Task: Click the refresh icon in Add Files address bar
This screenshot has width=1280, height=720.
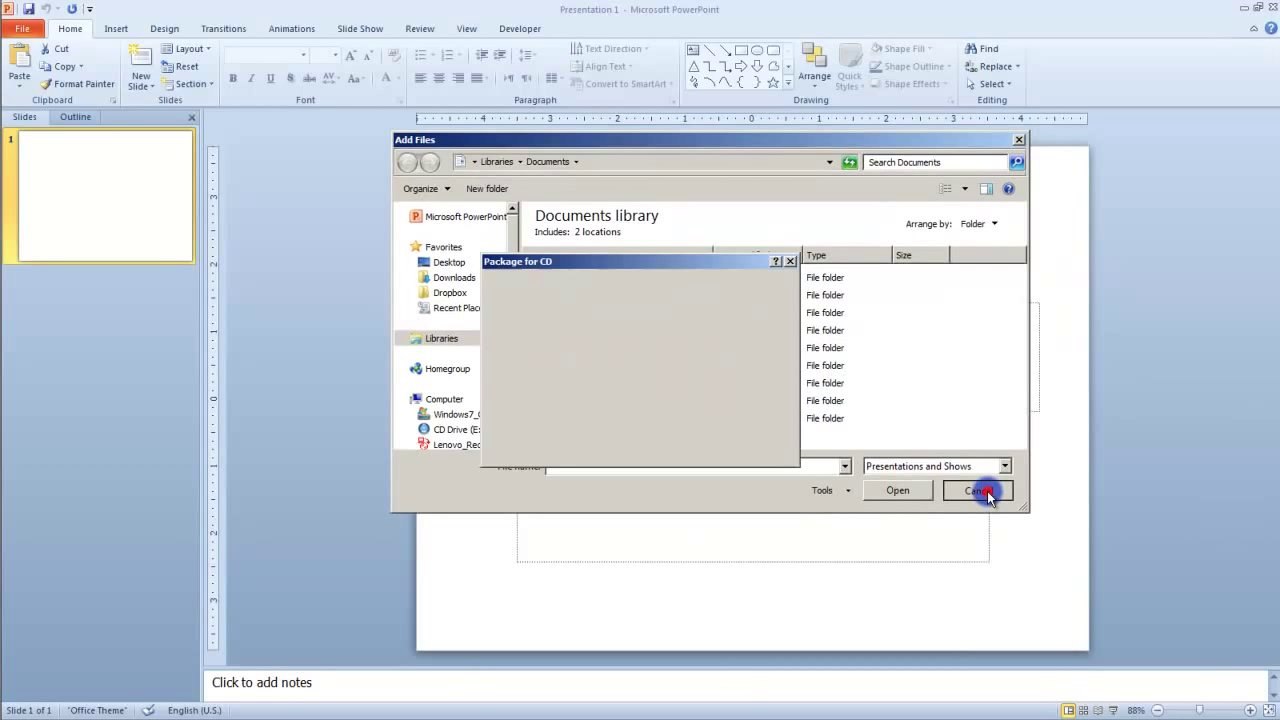Action: coord(849,162)
